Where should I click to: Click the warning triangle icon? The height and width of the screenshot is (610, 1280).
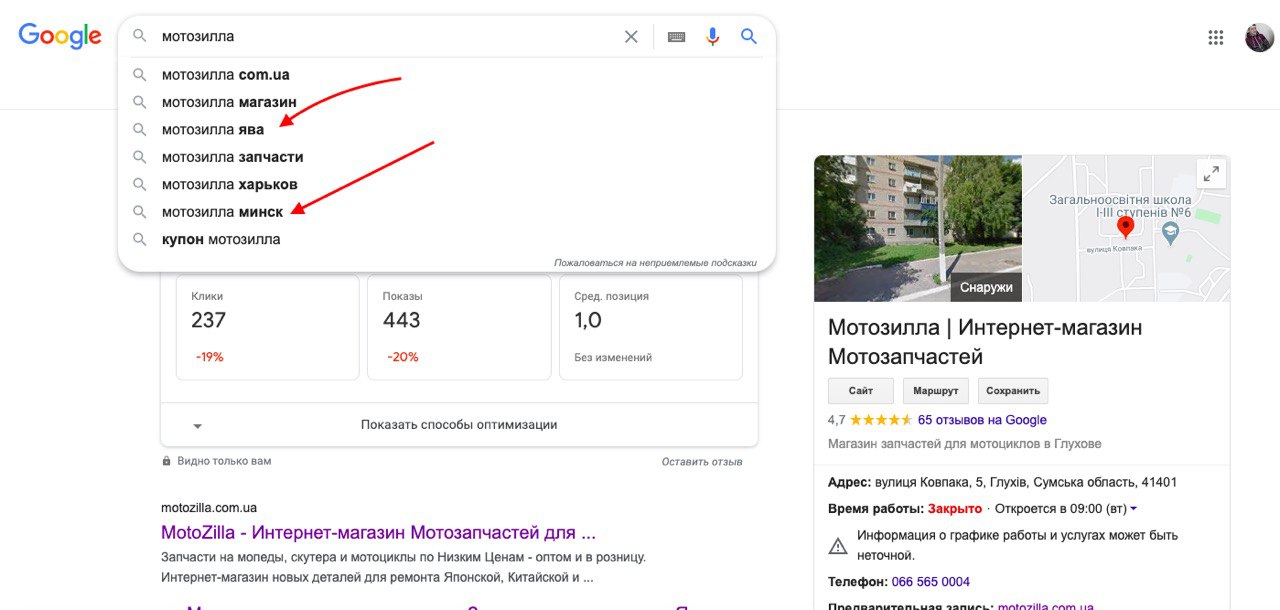838,546
